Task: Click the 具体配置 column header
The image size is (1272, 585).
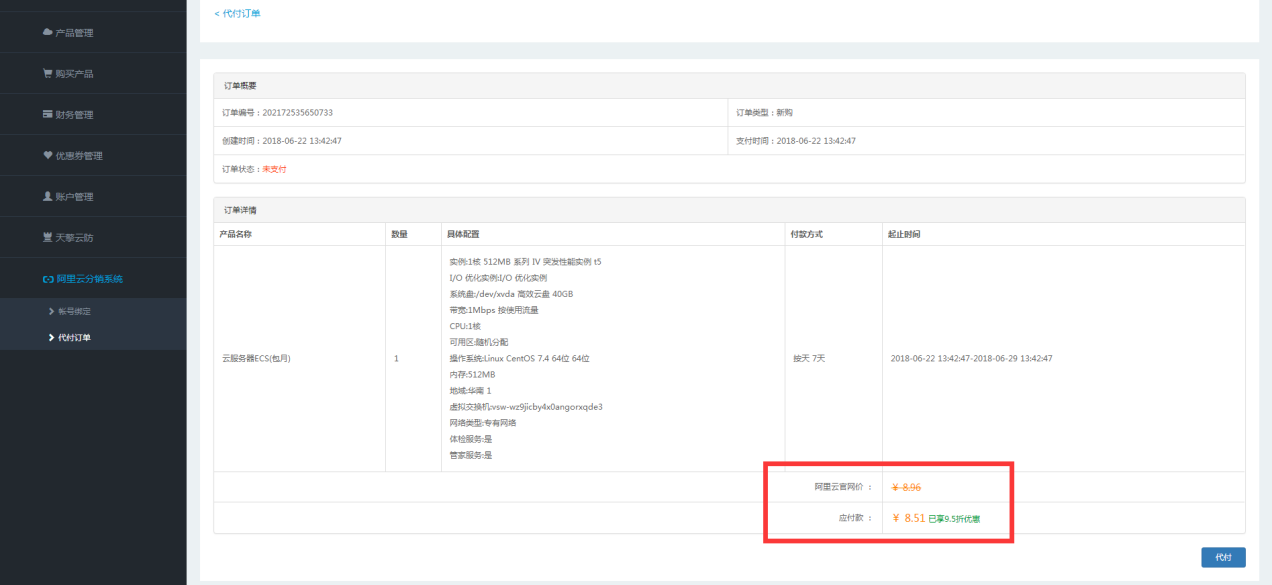Action: click(463, 234)
